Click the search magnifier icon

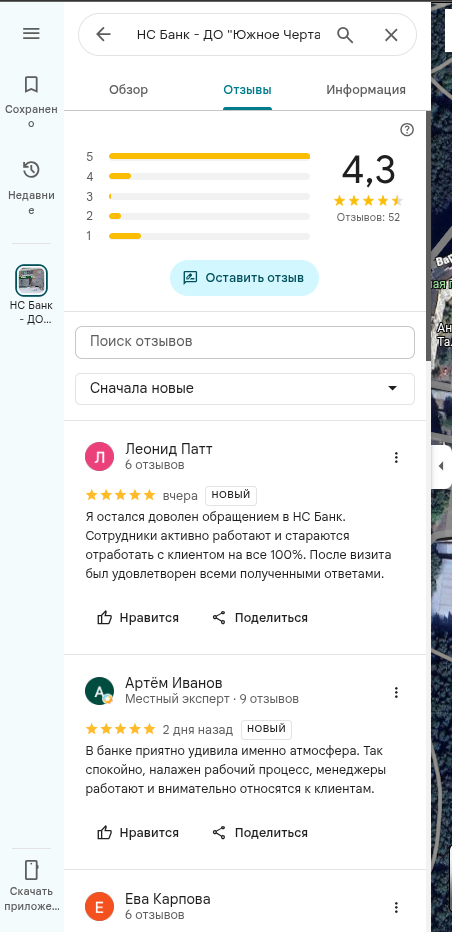click(346, 35)
